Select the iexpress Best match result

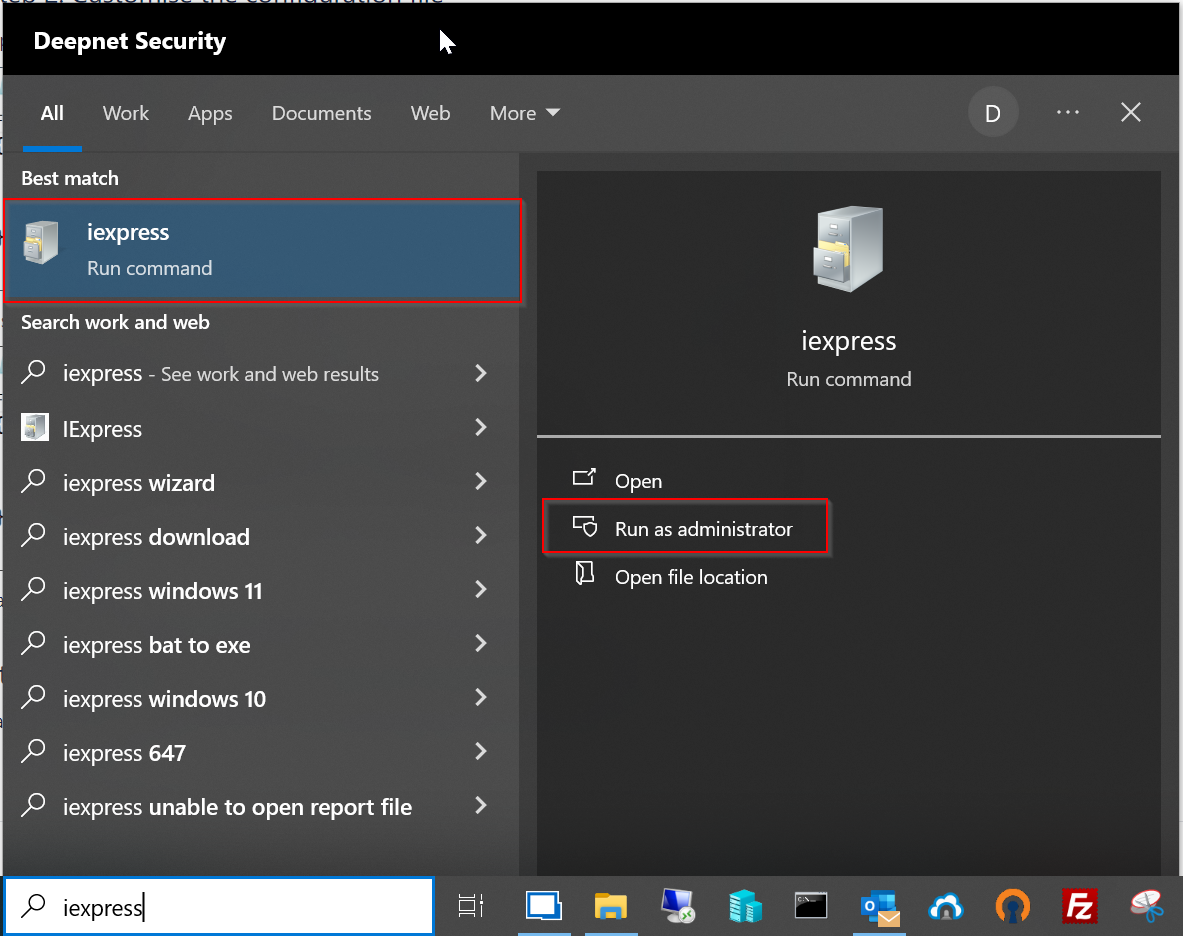pyautogui.click(x=263, y=250)
